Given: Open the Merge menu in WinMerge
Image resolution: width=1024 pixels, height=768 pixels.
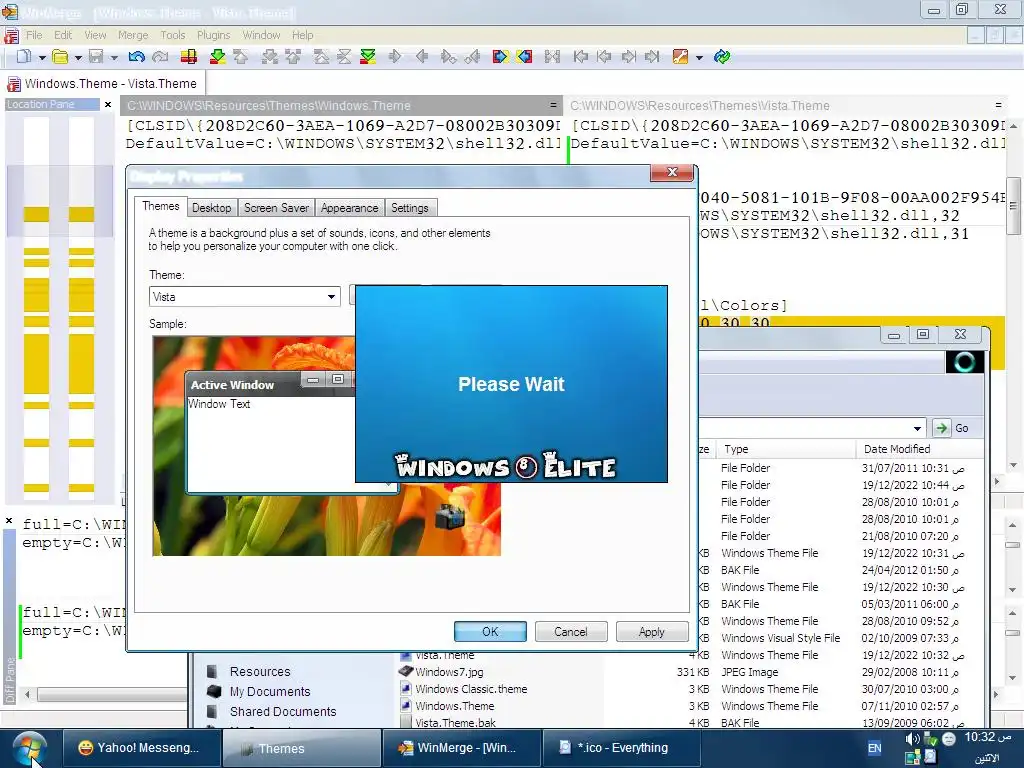Looking at the screenshot, I should (x=133, y=35).
